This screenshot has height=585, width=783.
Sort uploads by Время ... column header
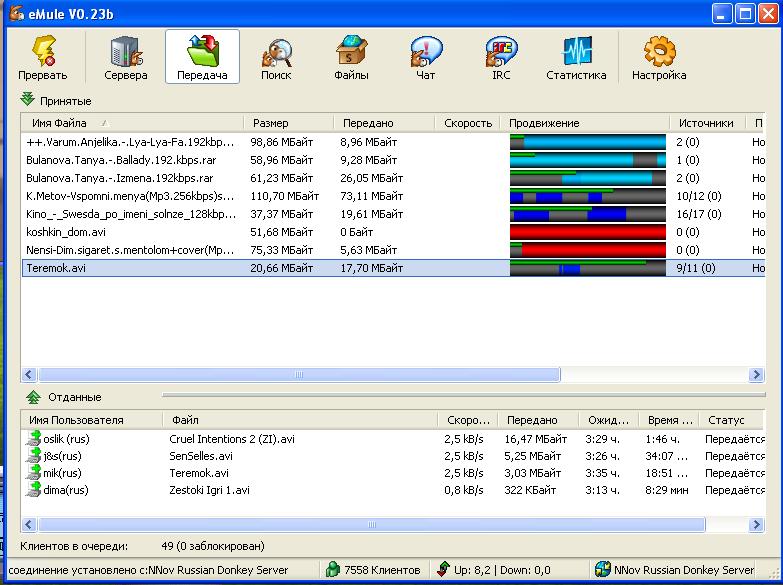(670, 420)
